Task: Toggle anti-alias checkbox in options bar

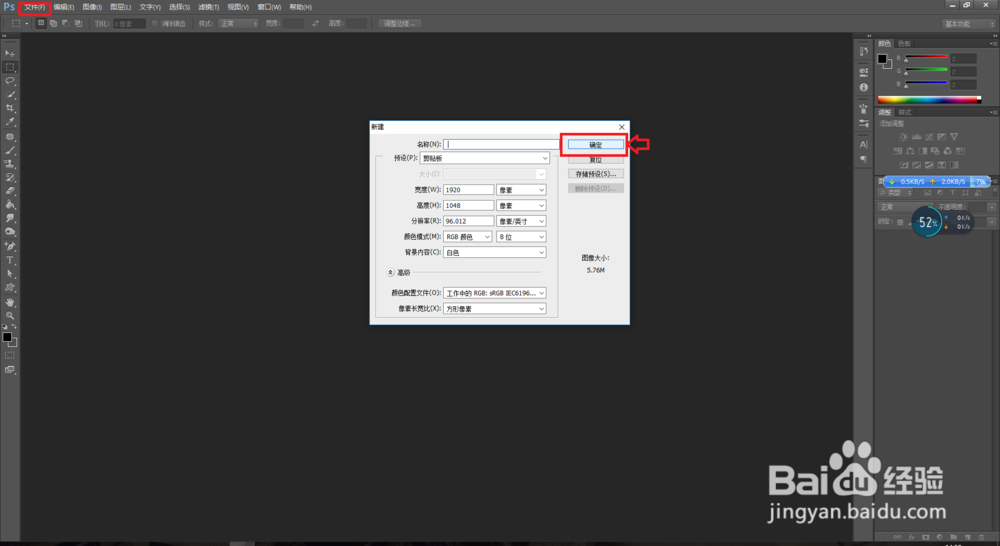Action: (x=154, y=24)
